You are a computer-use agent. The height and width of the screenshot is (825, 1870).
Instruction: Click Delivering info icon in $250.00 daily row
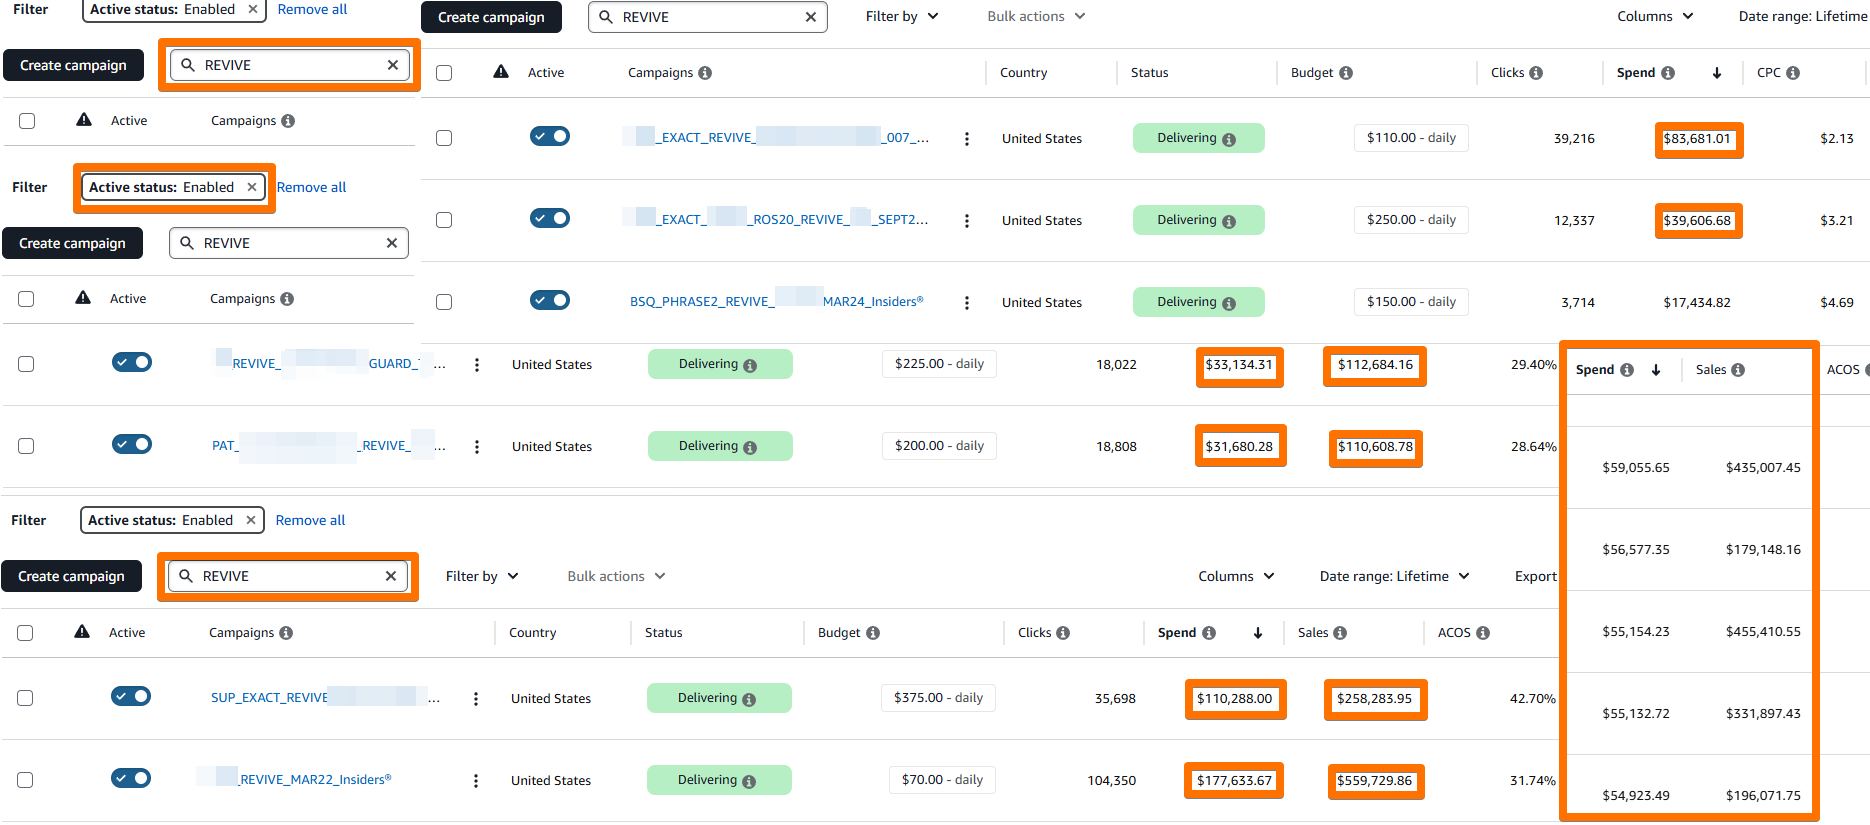1229,221
